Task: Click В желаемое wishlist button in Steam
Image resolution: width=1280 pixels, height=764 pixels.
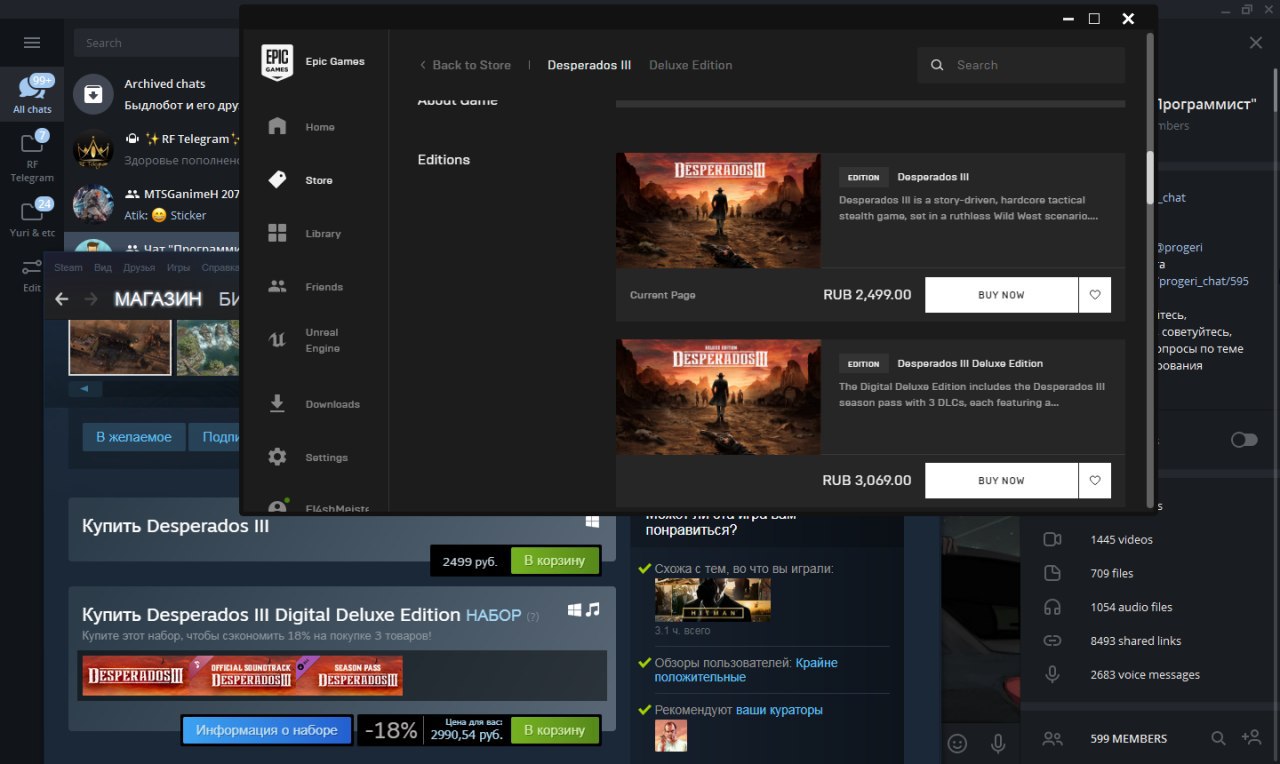Action: click(134, 437)
